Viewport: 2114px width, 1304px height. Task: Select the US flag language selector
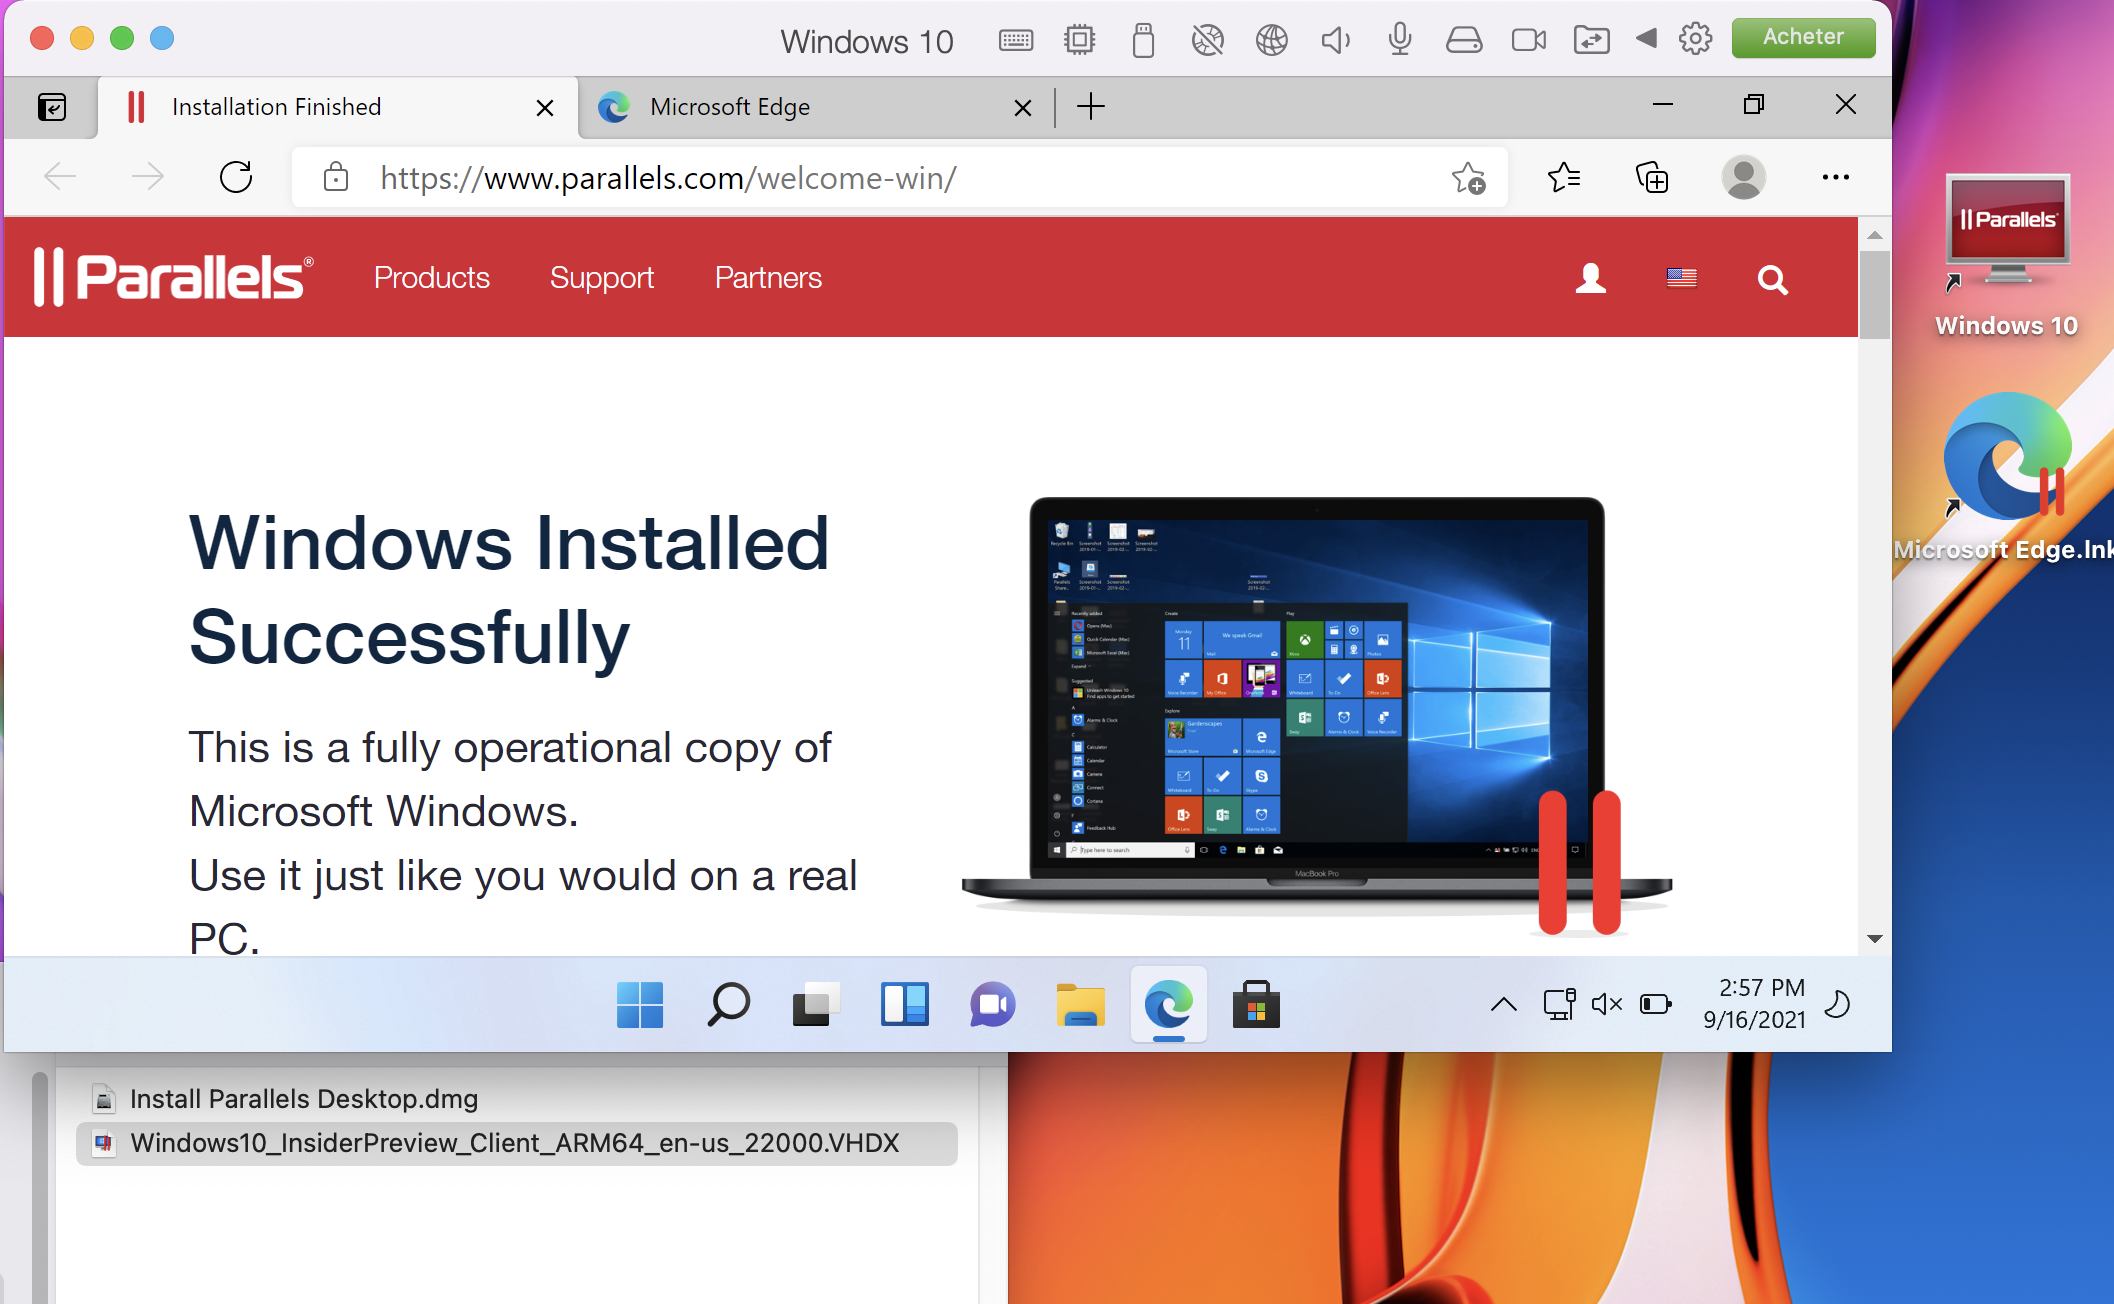point(1681,278)
